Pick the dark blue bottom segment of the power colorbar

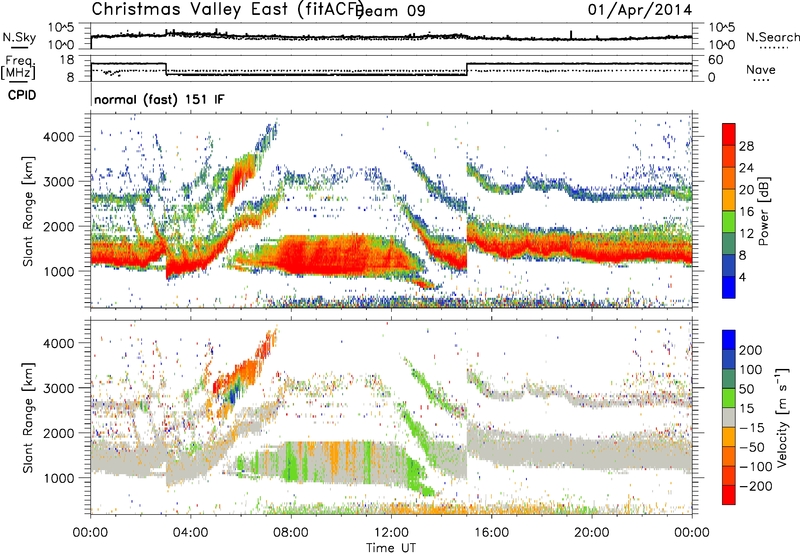click(x=729, y=287)
